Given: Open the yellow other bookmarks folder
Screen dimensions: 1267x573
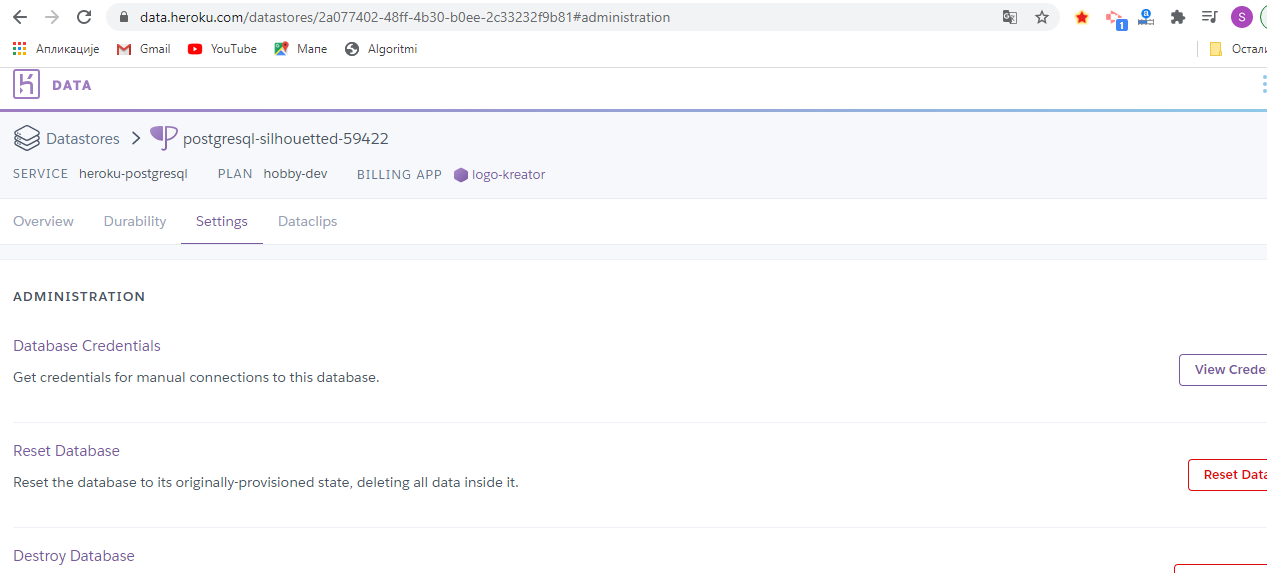Looking at the screenshot, I should [x=1216, y=49].
